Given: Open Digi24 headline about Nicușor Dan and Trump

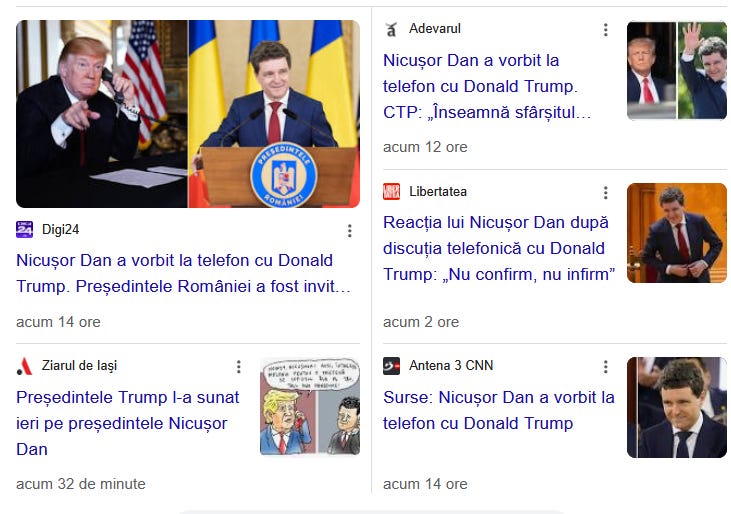Looking at the screenshot, I should 183,273.
